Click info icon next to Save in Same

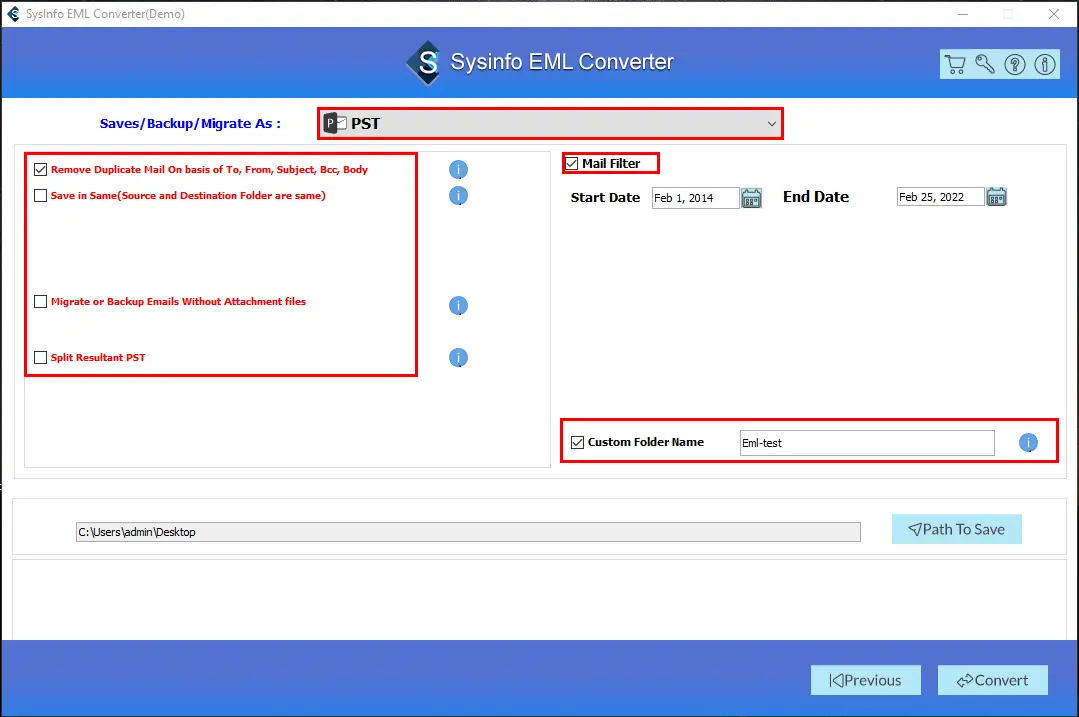pyautogui.click(x=458, y=195)
